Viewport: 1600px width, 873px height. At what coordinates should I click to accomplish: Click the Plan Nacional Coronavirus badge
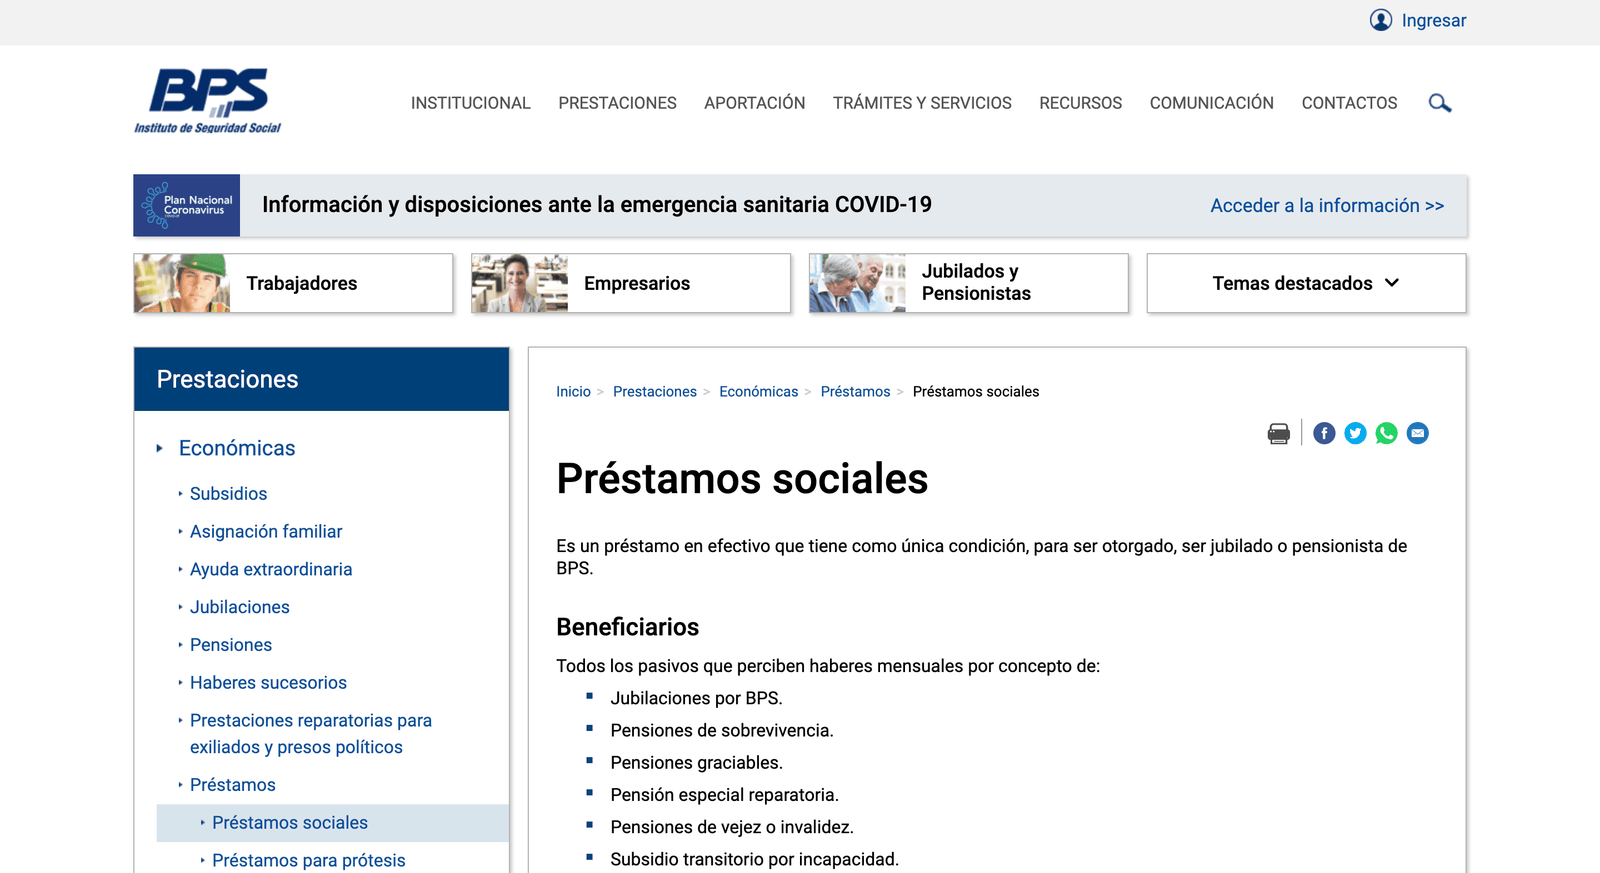click(187, 206)
